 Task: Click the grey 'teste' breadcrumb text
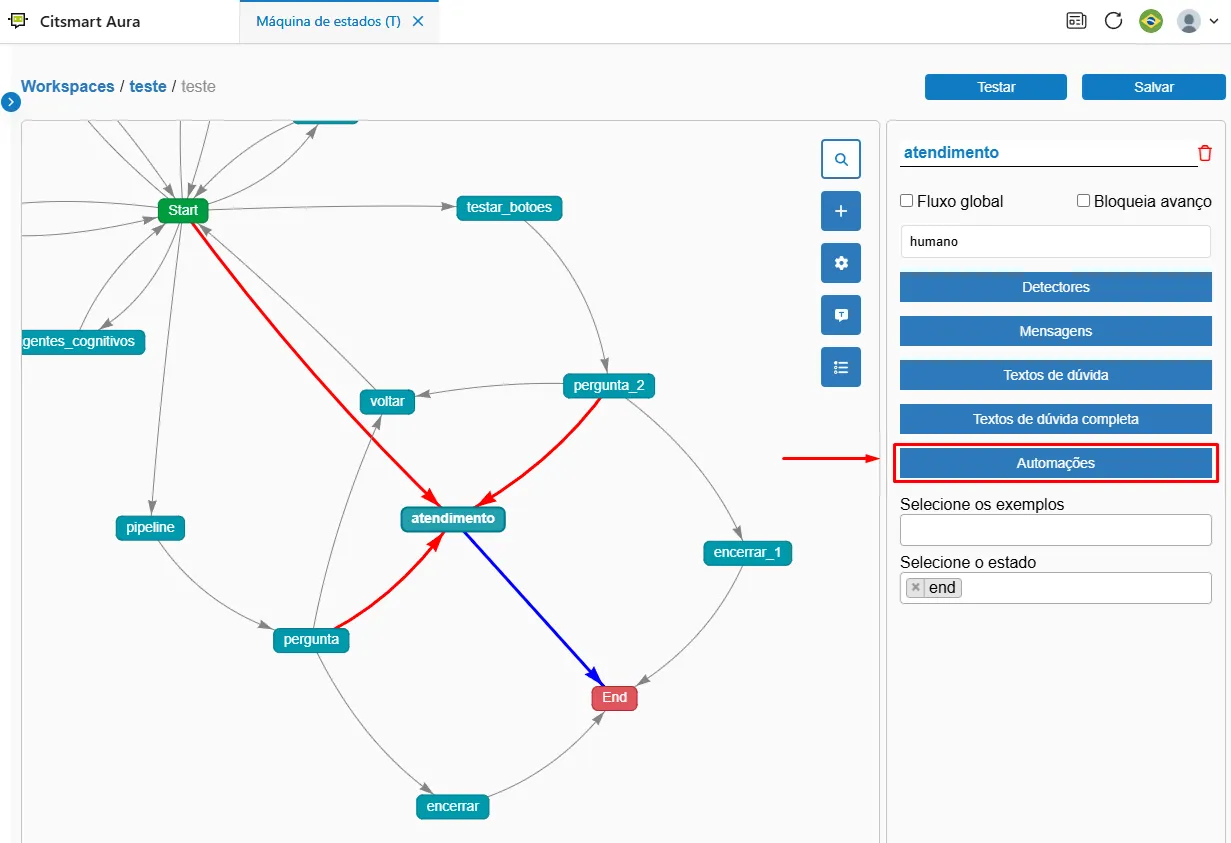[198, 86]
